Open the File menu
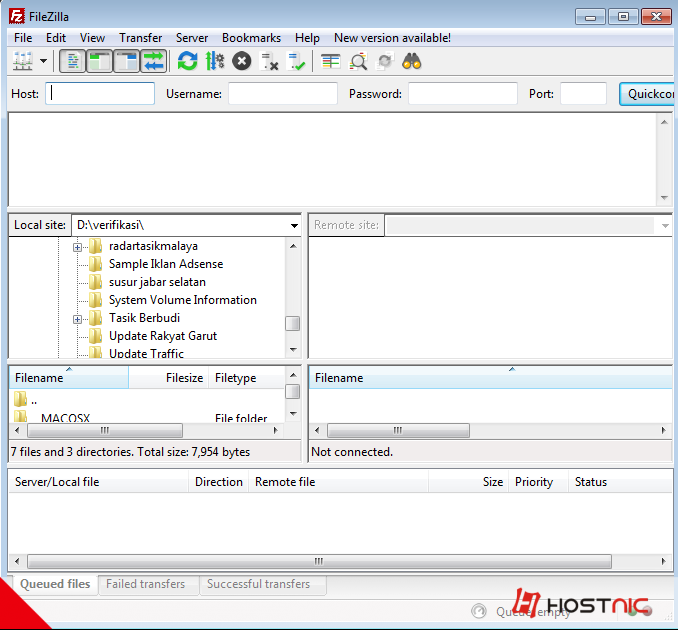Screen dimensions: 678x630 (x=23, y=38)
